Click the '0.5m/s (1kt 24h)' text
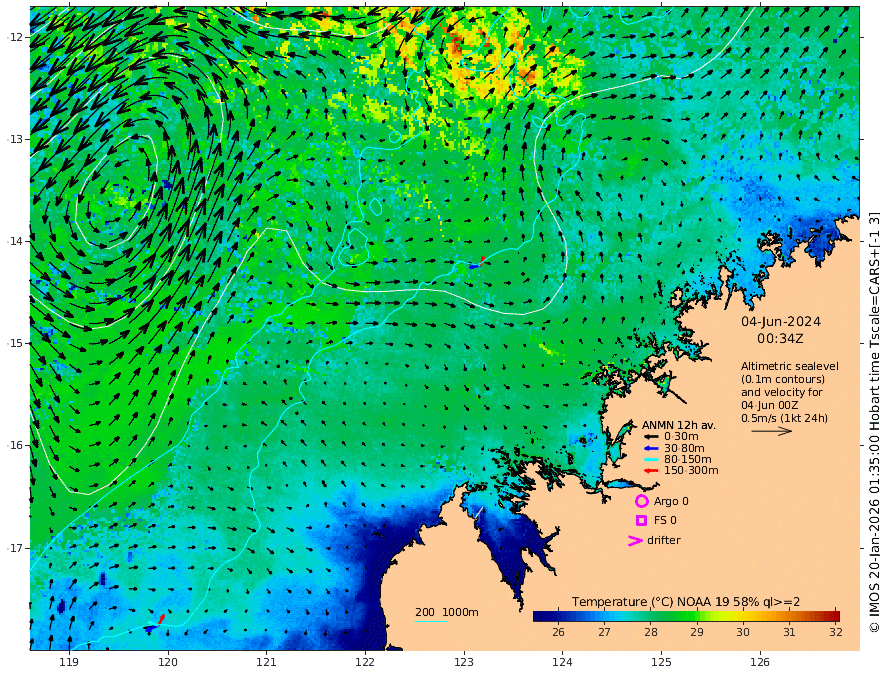880x680 pixels. tap(784, 419)
